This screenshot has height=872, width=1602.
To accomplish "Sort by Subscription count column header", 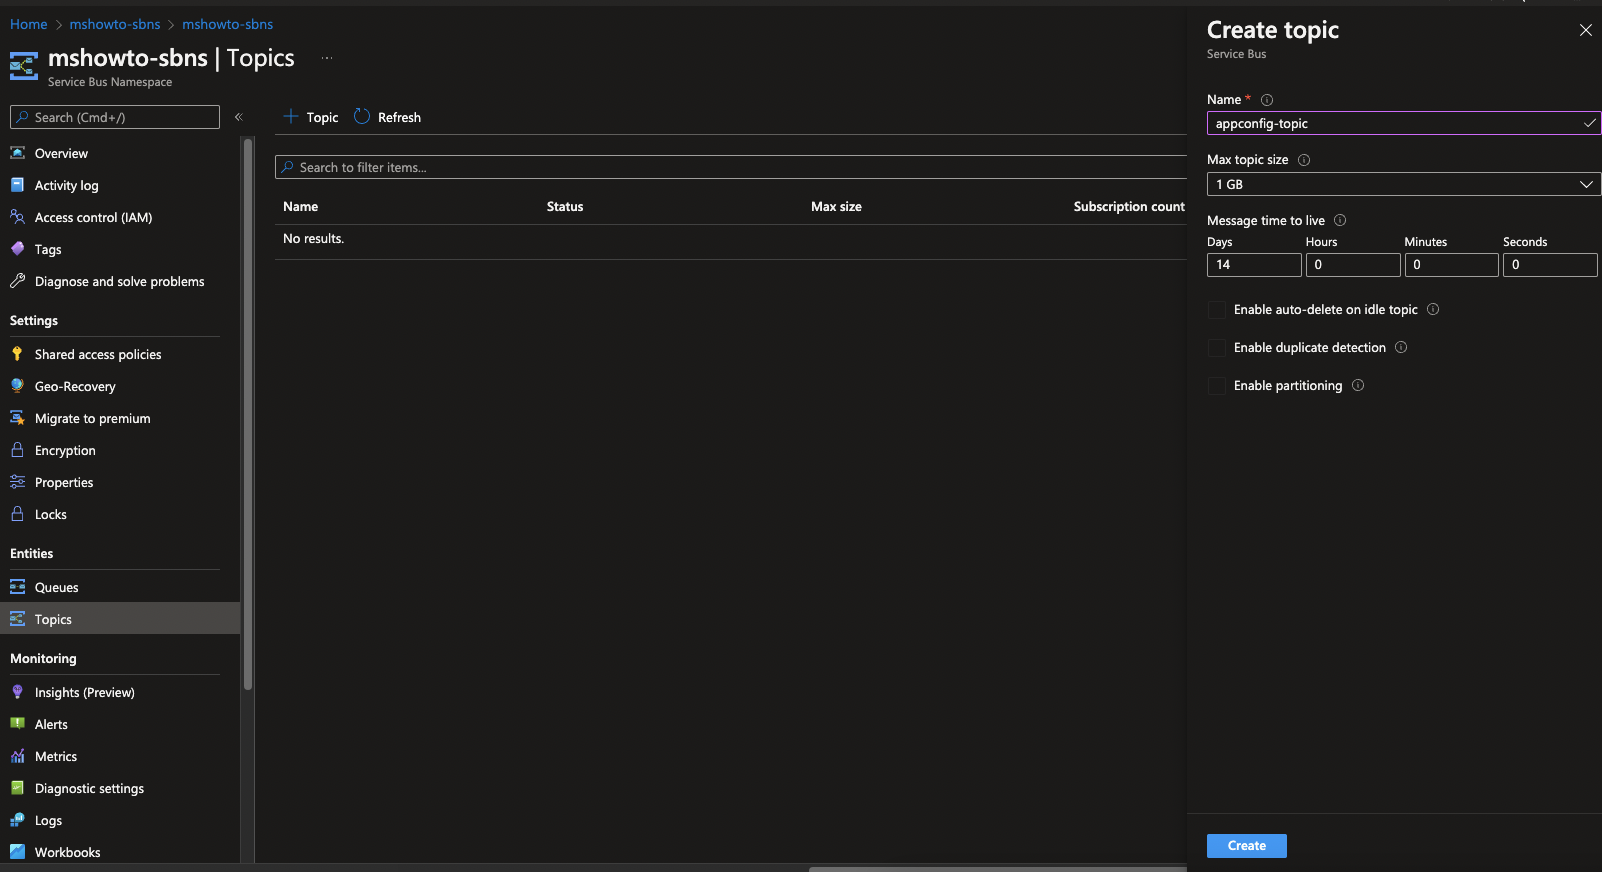I will click(1129, 207).
